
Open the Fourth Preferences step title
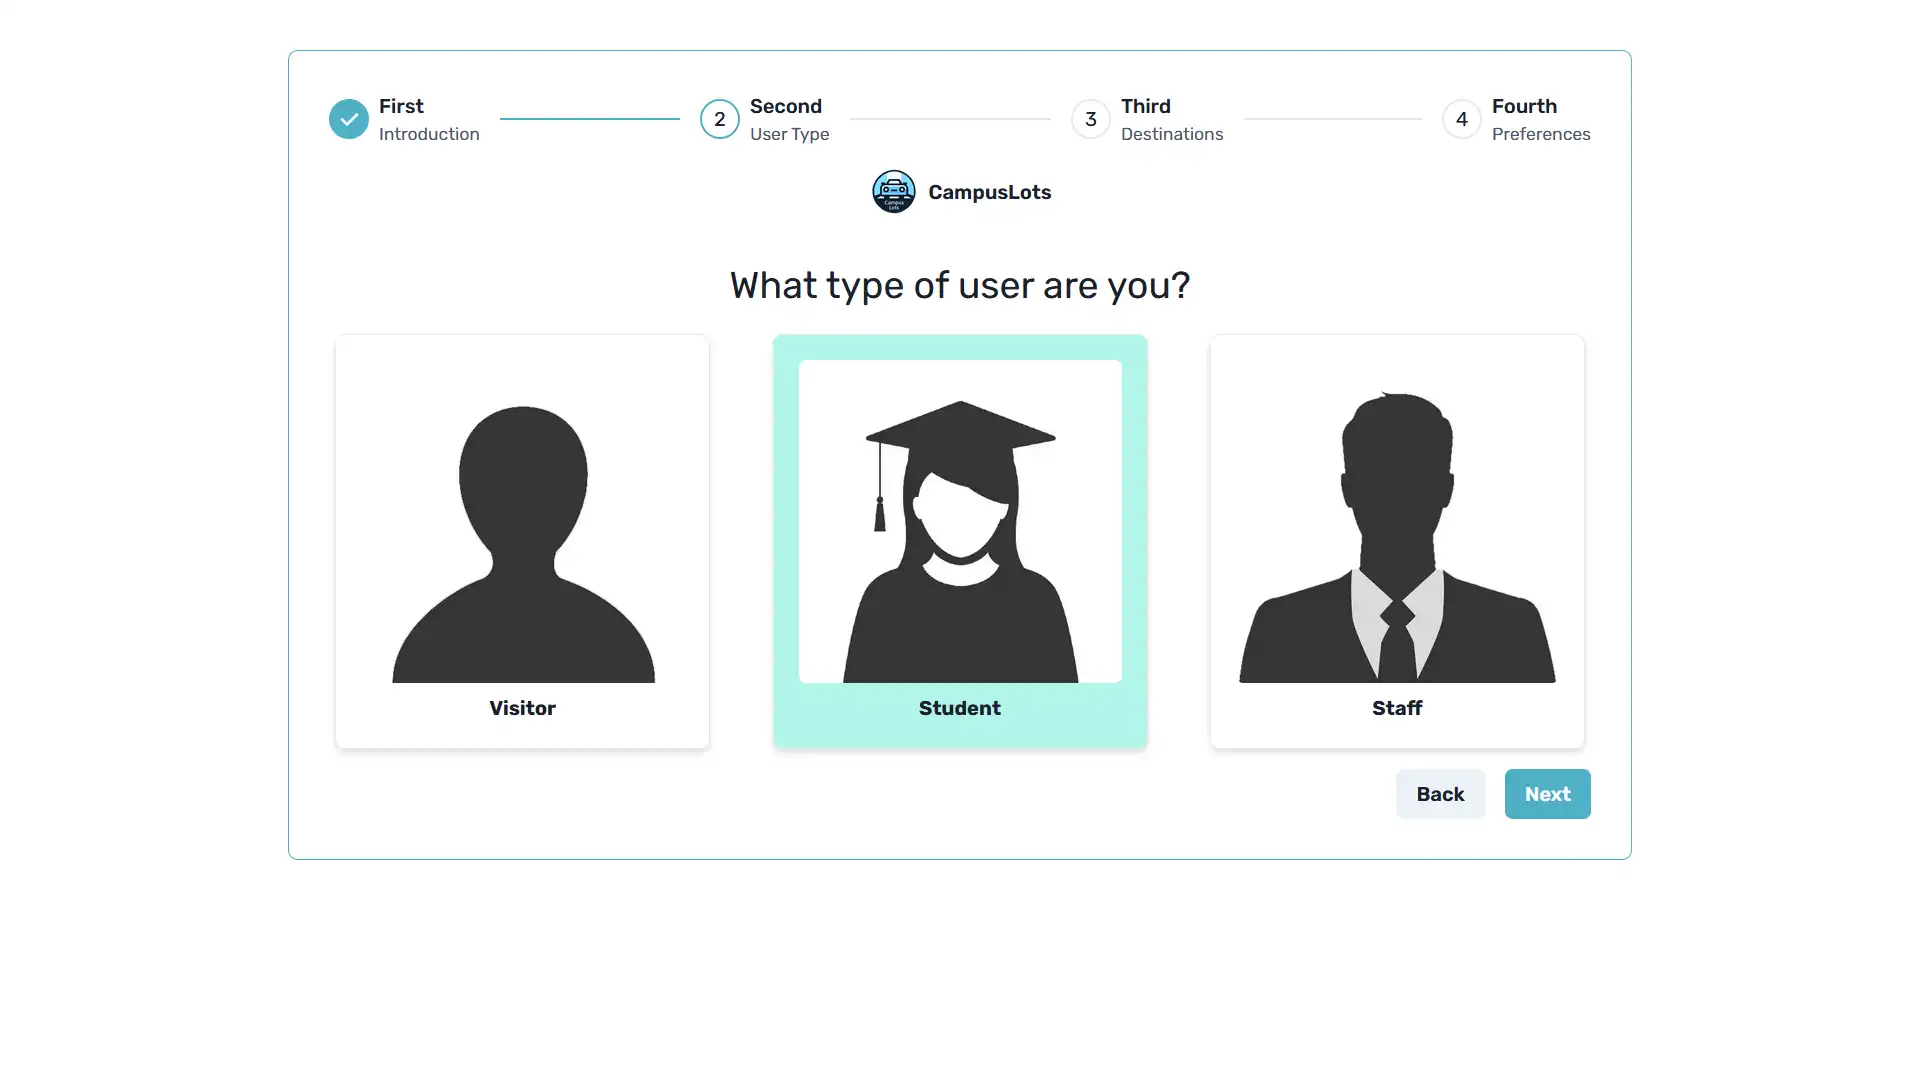tap(1524, 106)
